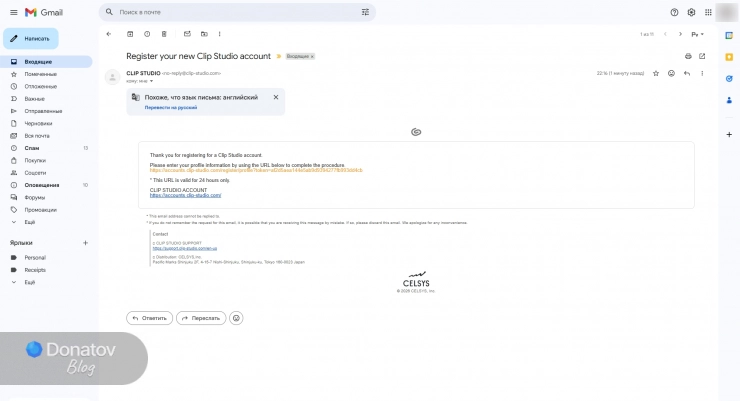
Task: Open the Clip Studio profile registration URL
Action: 256,170
